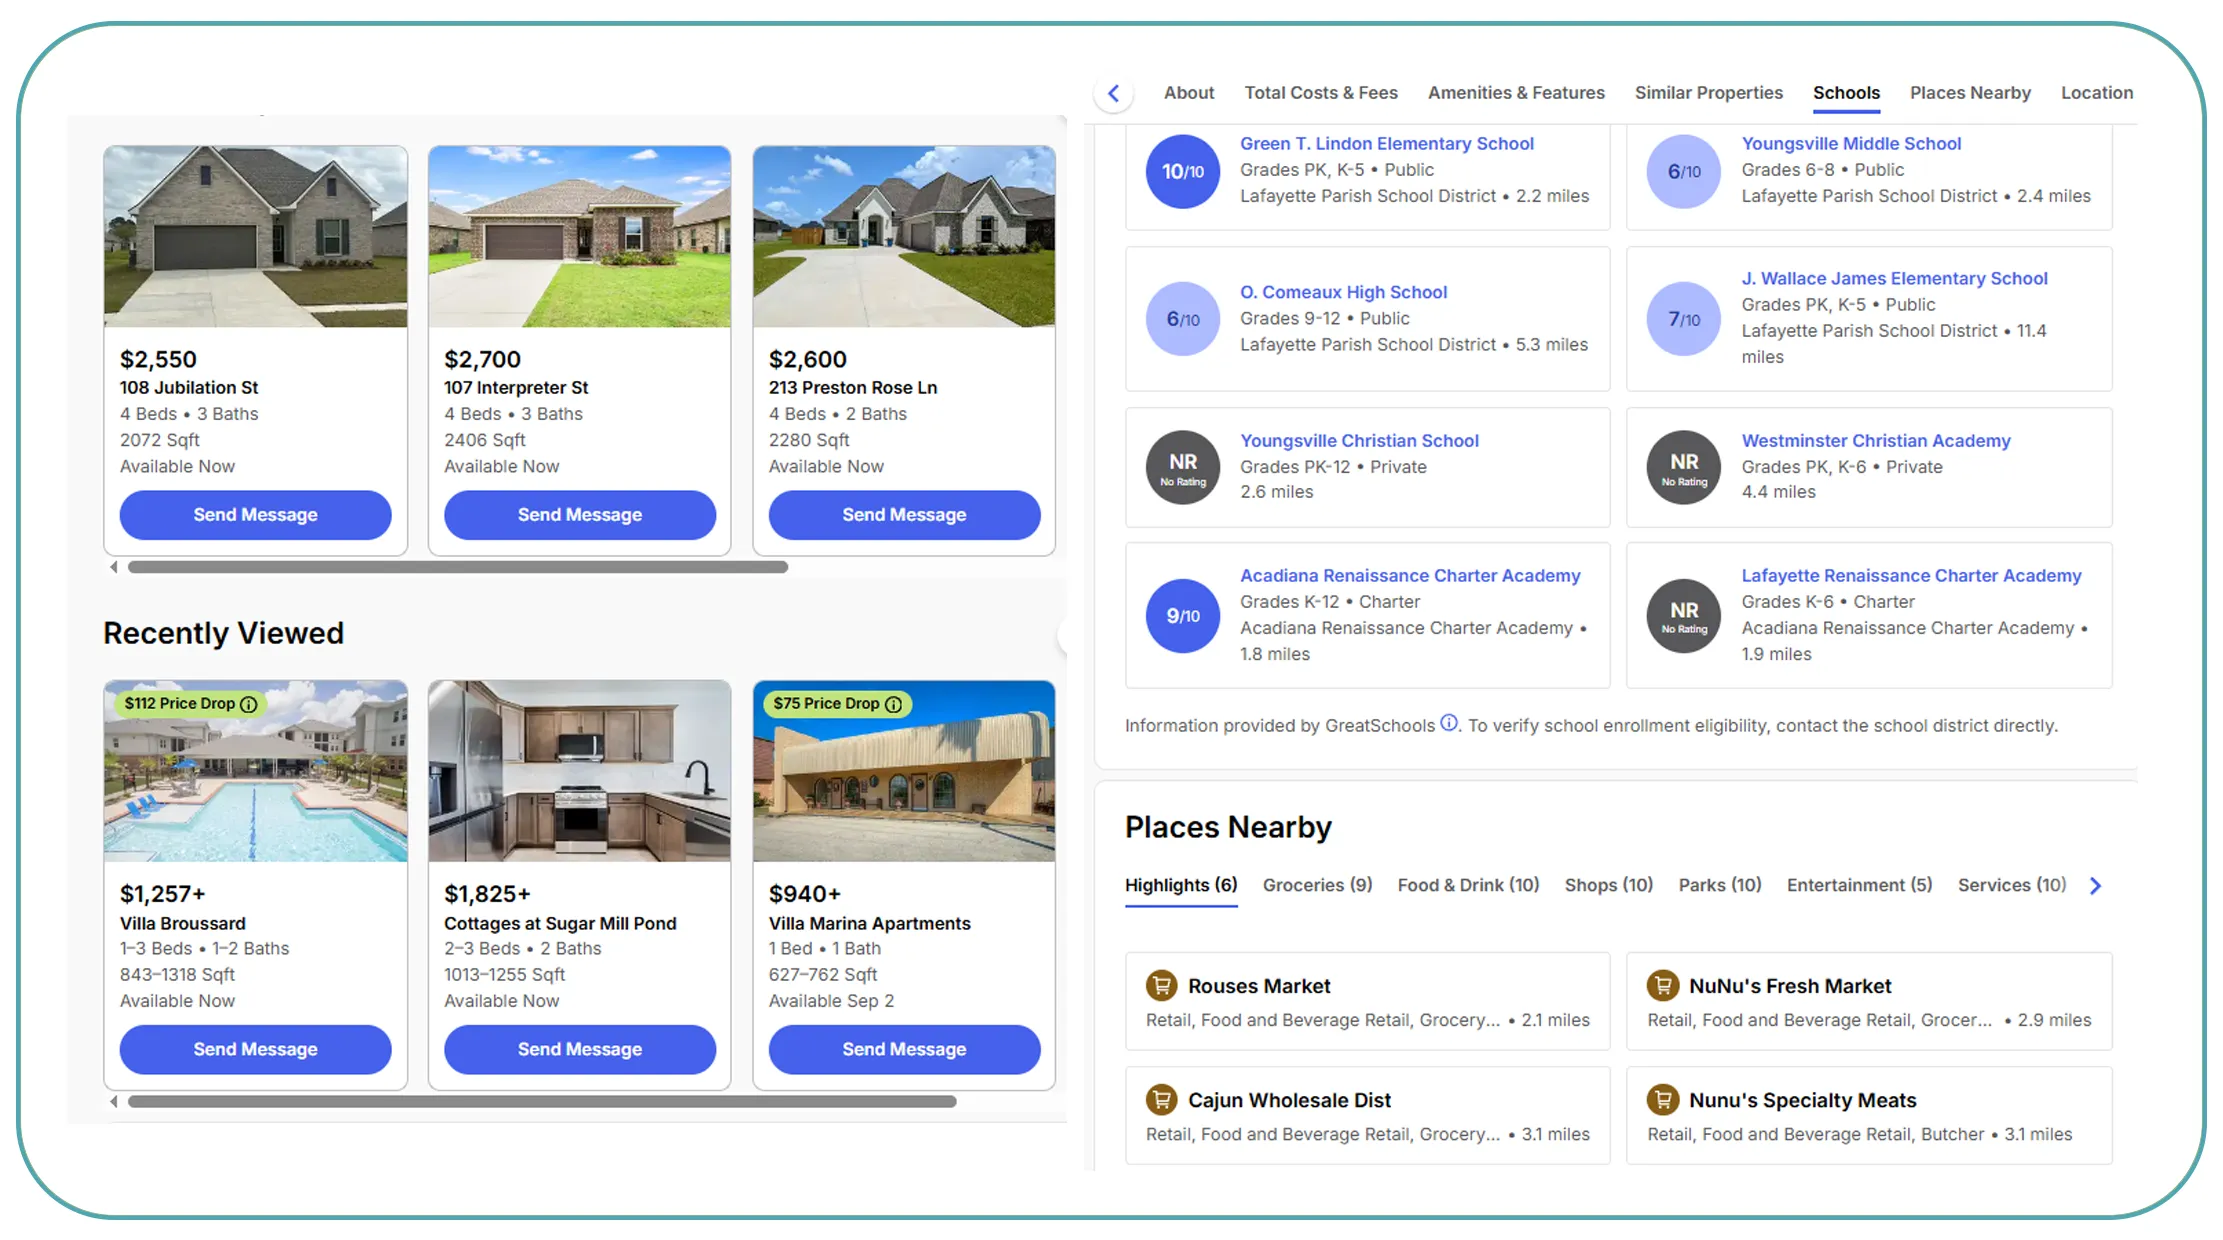Click the Nunu's Specialty Meats place name

click(1802, 1100)
